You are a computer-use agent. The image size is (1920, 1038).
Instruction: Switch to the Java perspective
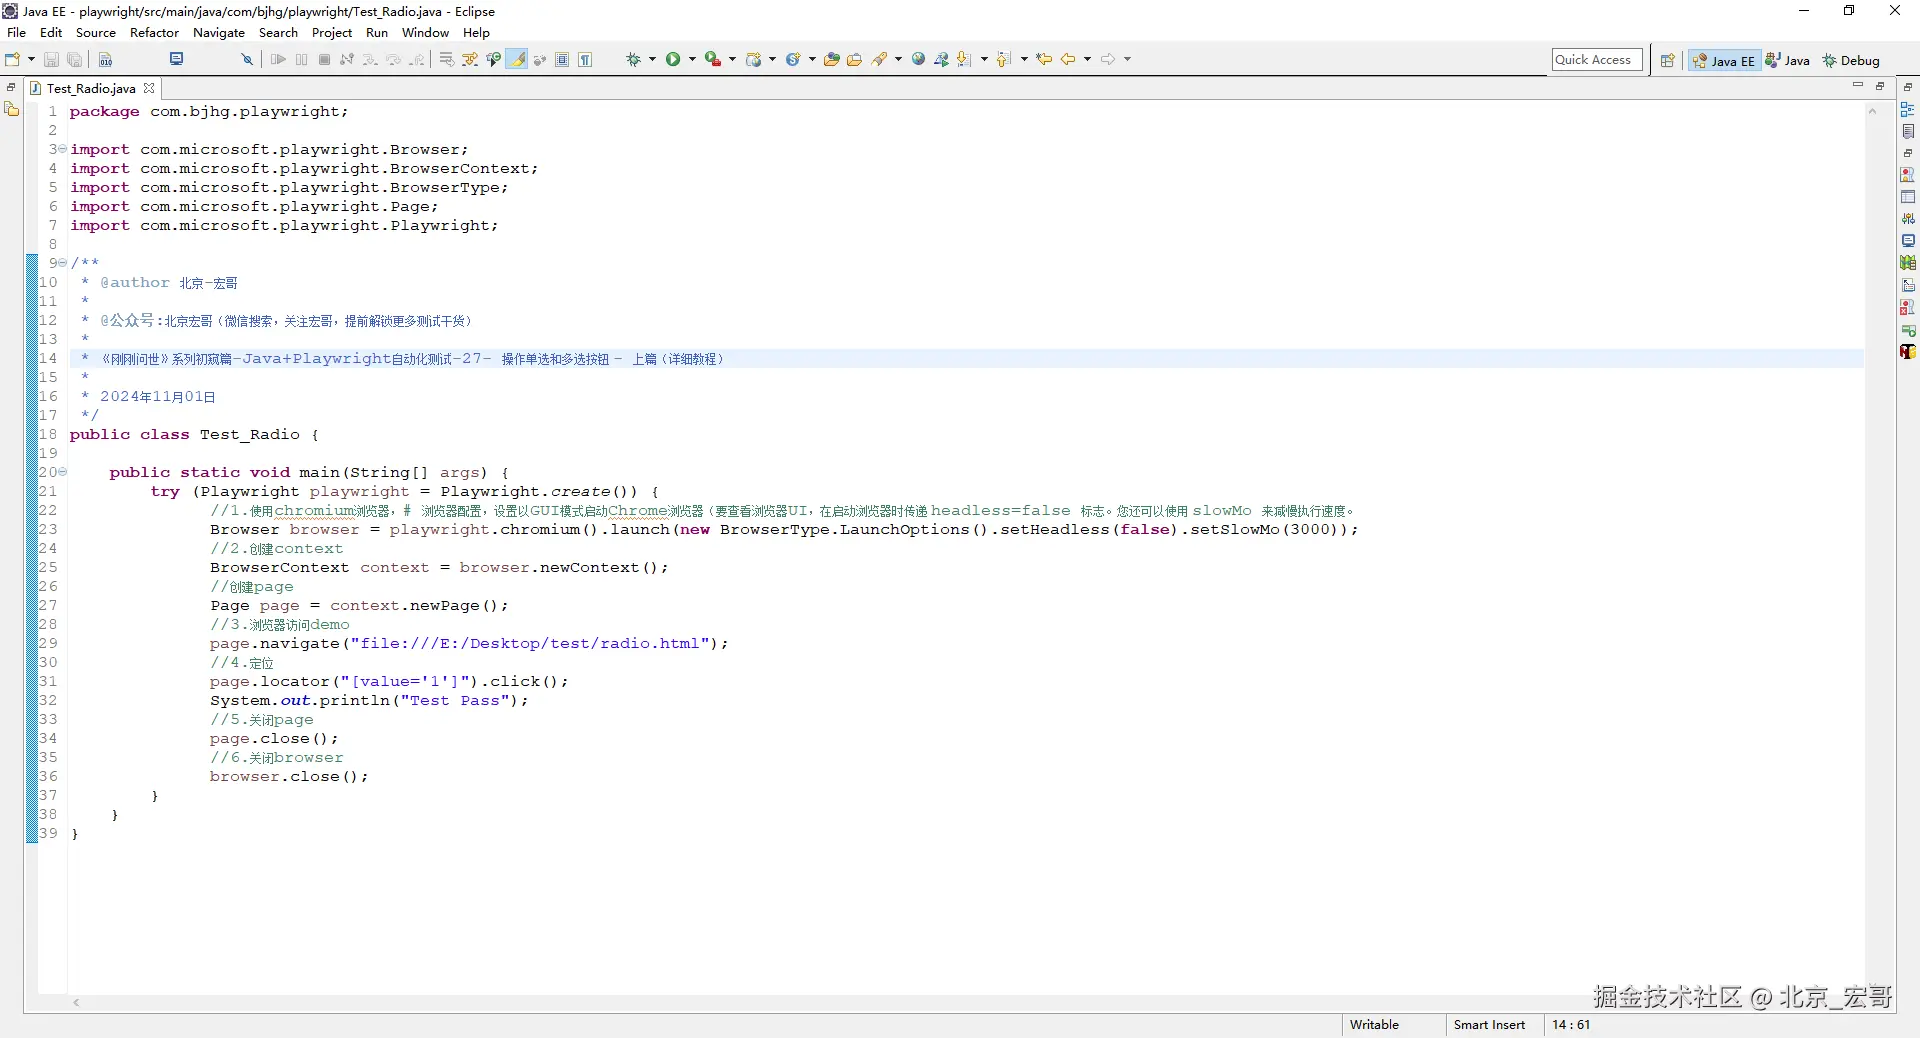(x=1788, y=61)
